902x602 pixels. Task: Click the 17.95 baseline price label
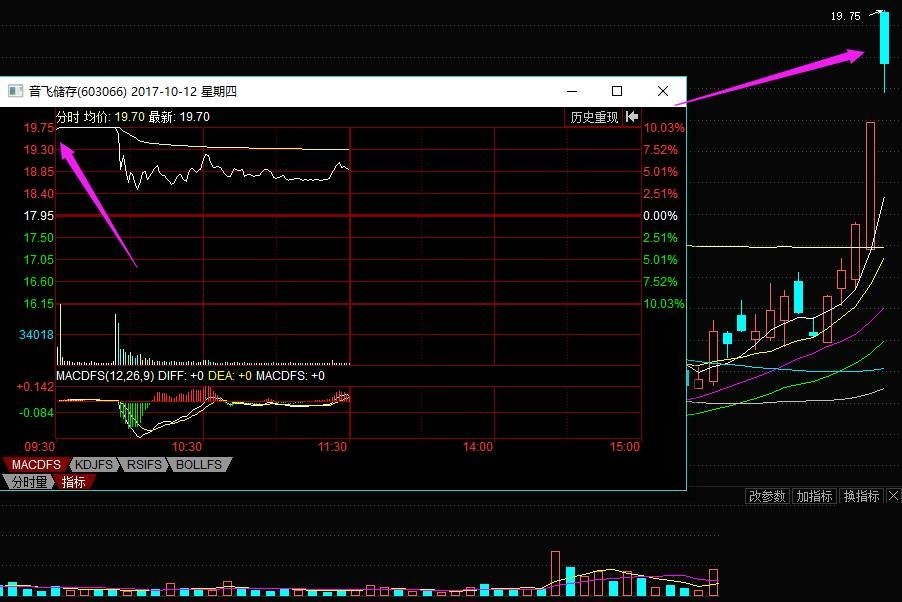coord(39,216)
